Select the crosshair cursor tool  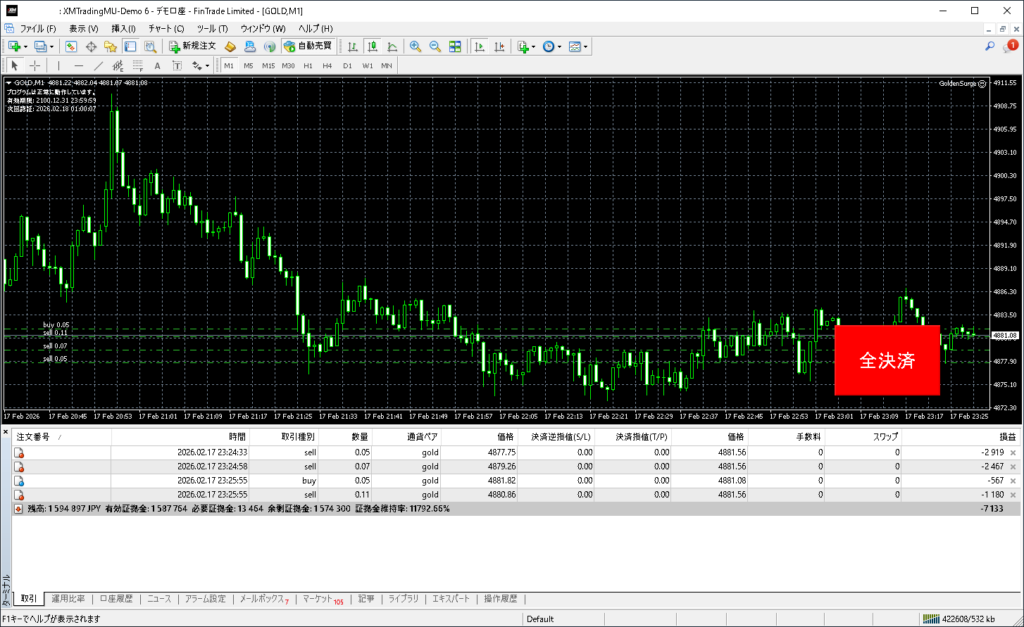pyautogui.click(x=34, y=66)
